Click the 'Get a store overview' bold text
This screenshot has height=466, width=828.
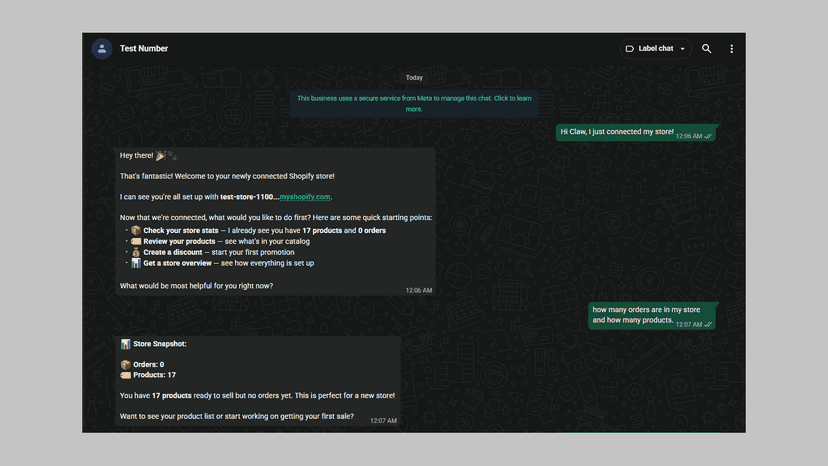tap(177, 263)
